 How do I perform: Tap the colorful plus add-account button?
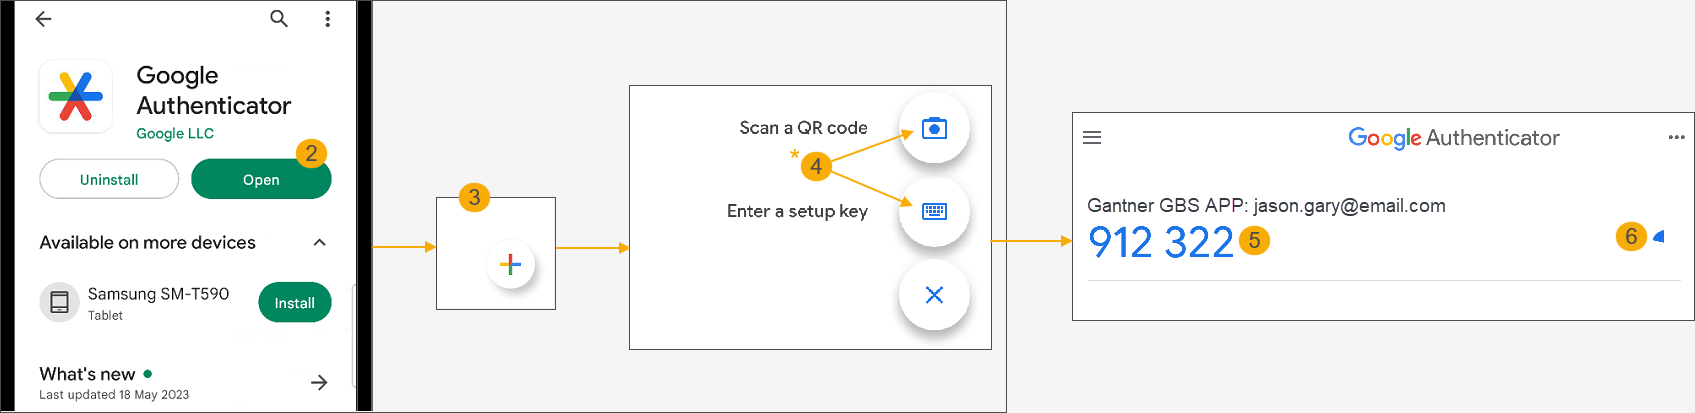(x=510, y=264)
